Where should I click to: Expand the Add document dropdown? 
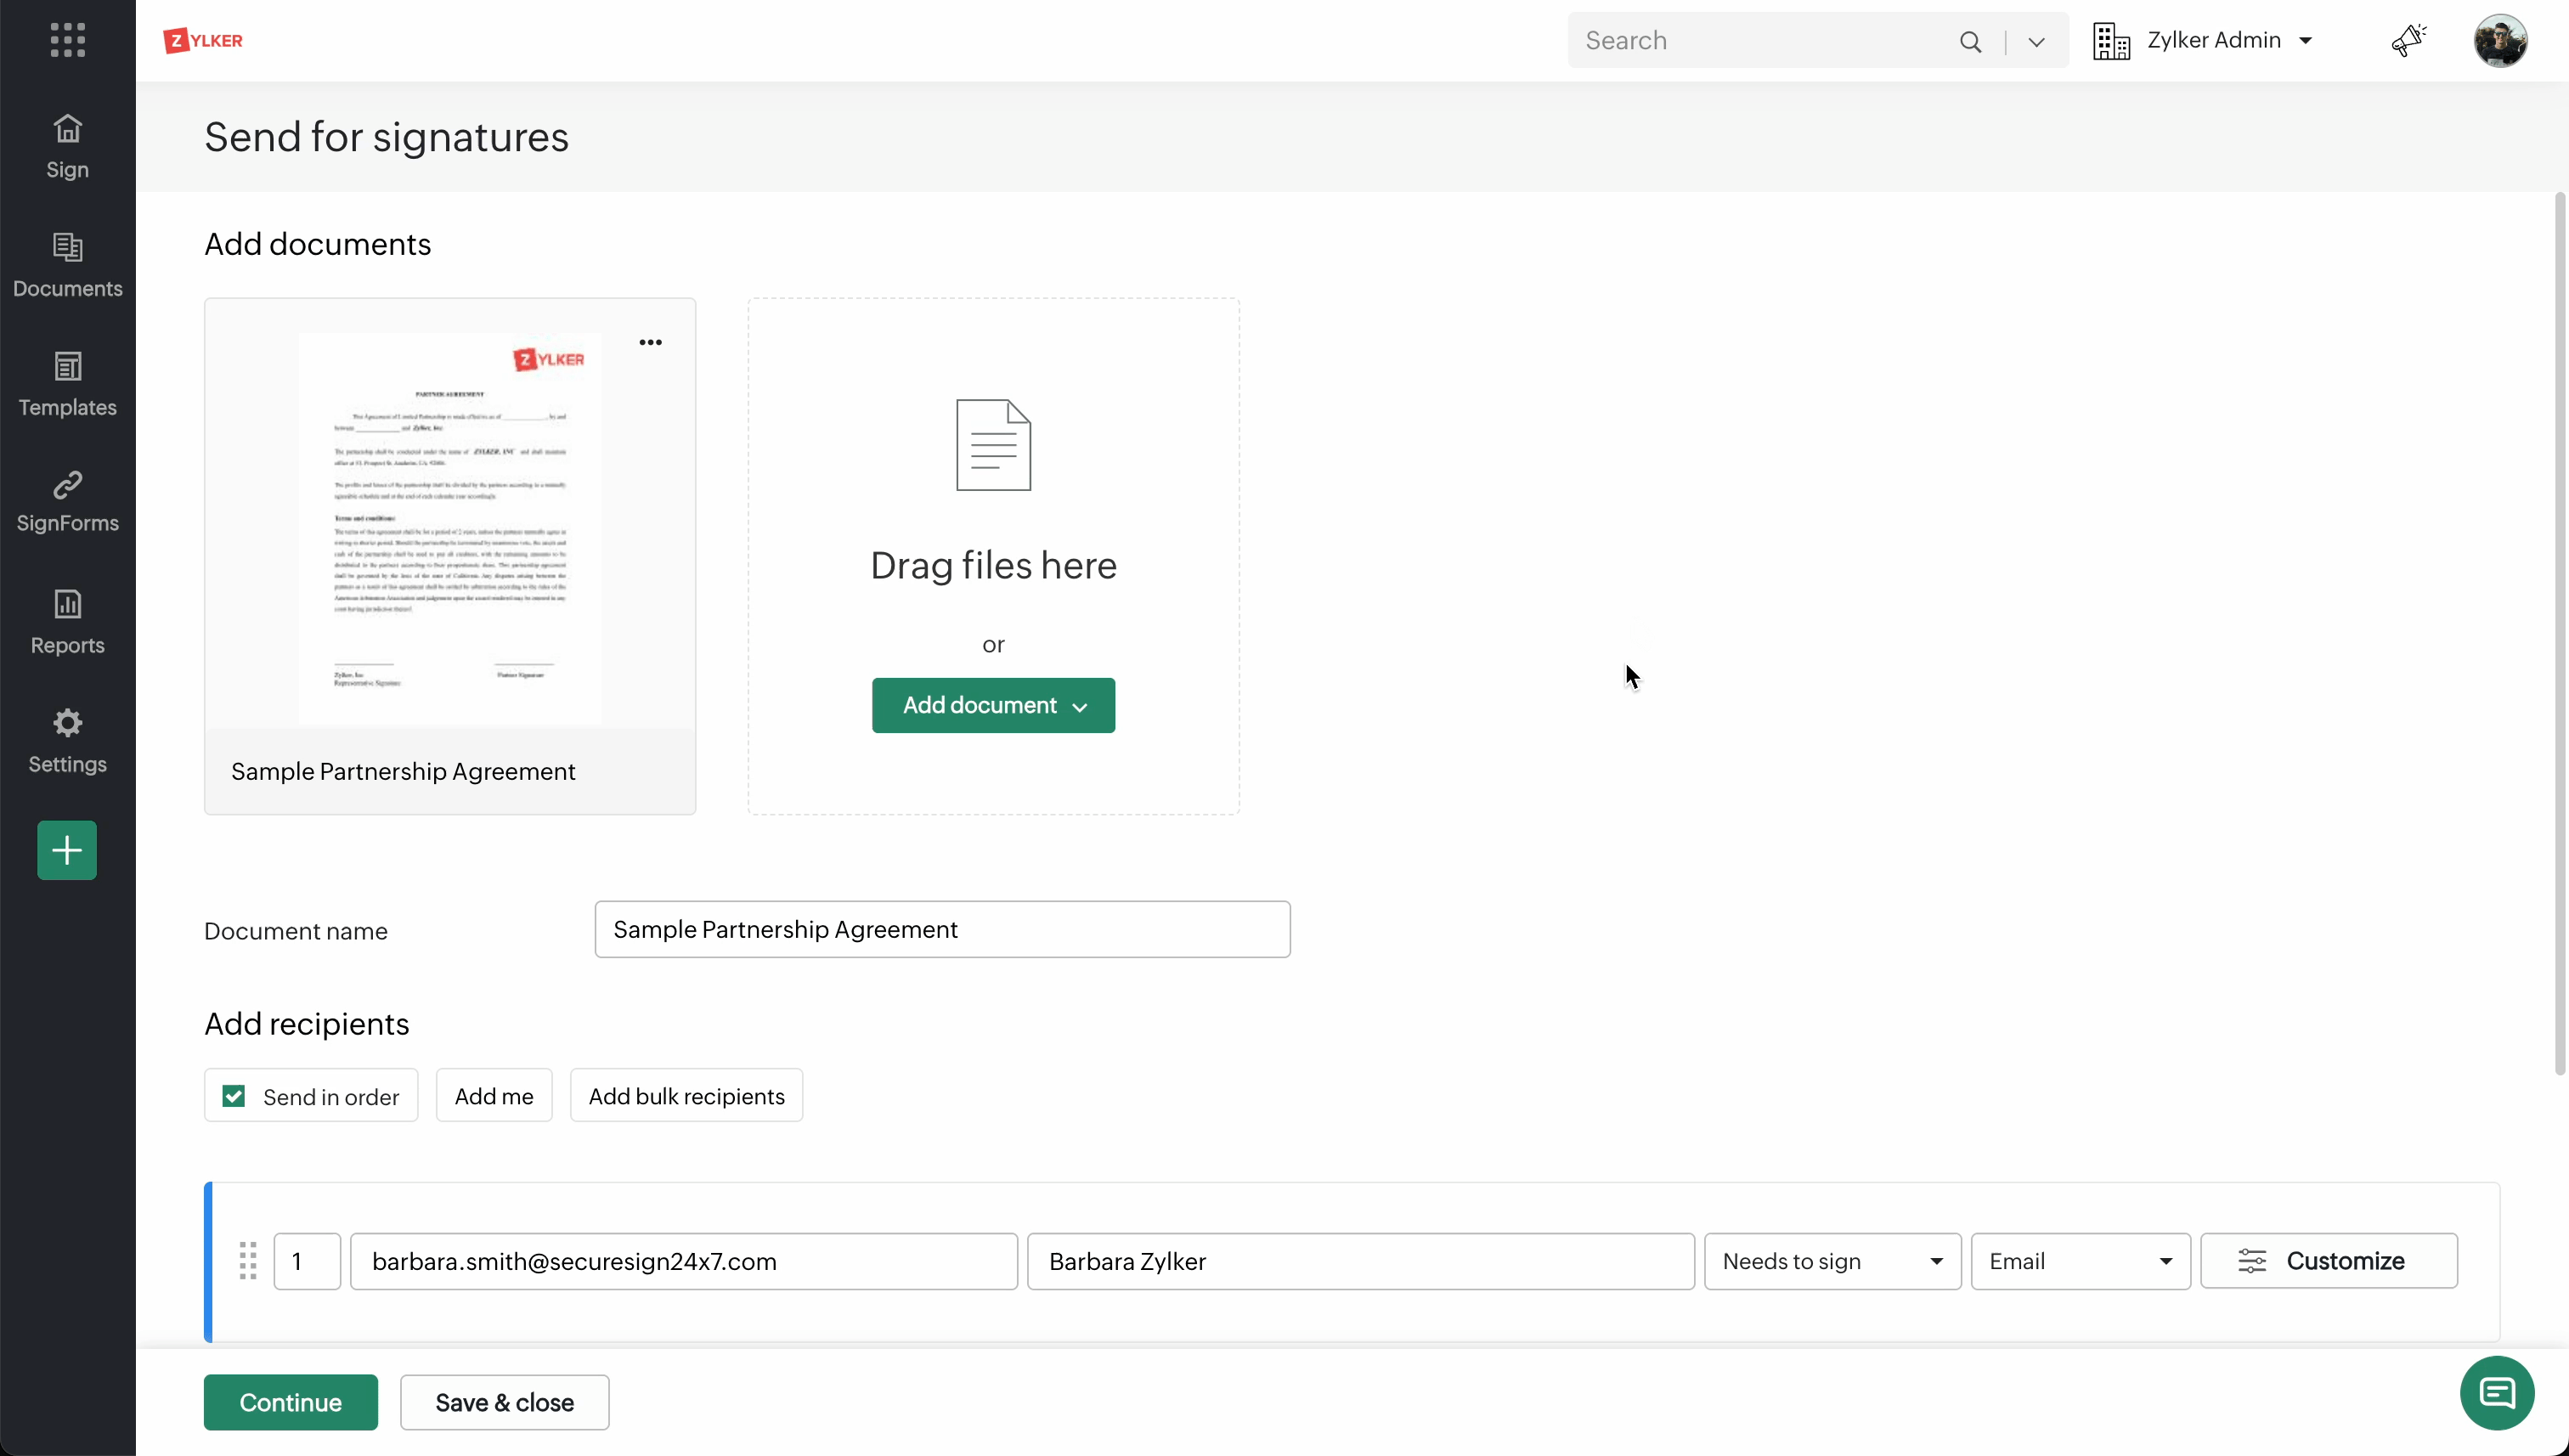pyautogui.click(x=993, y=705)
